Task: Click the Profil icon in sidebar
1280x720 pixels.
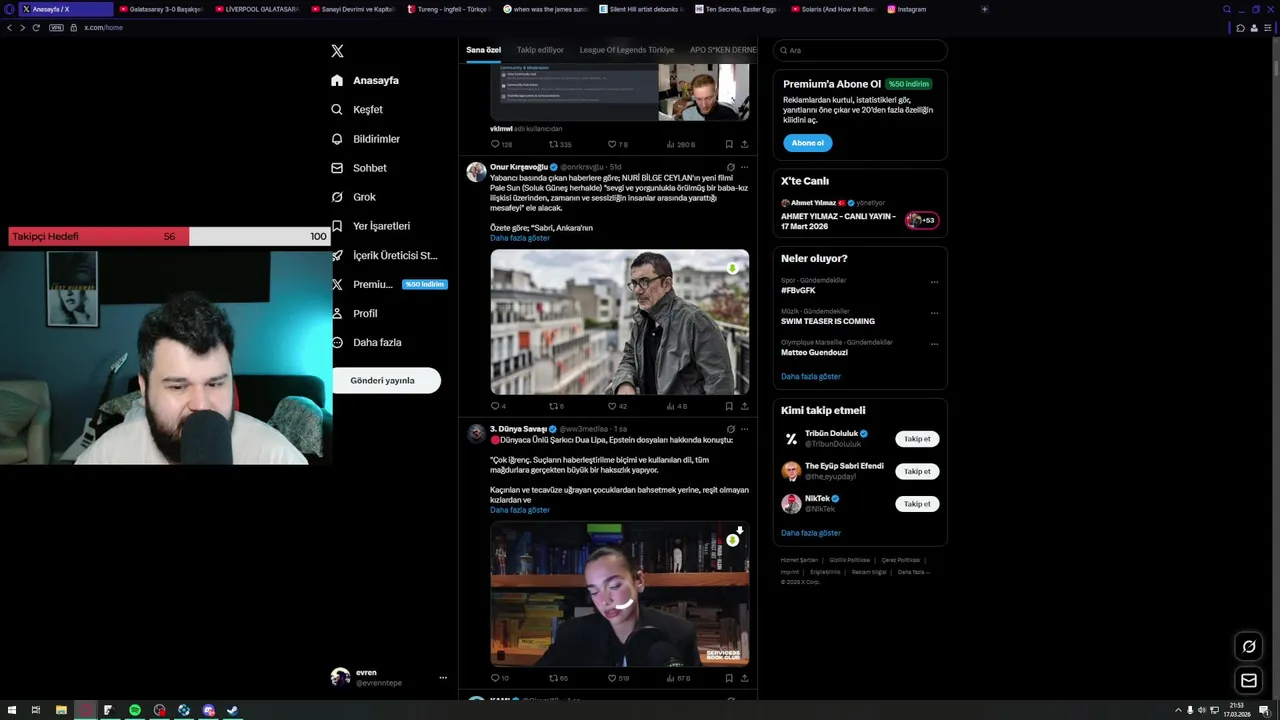Action: coord(337,313)
